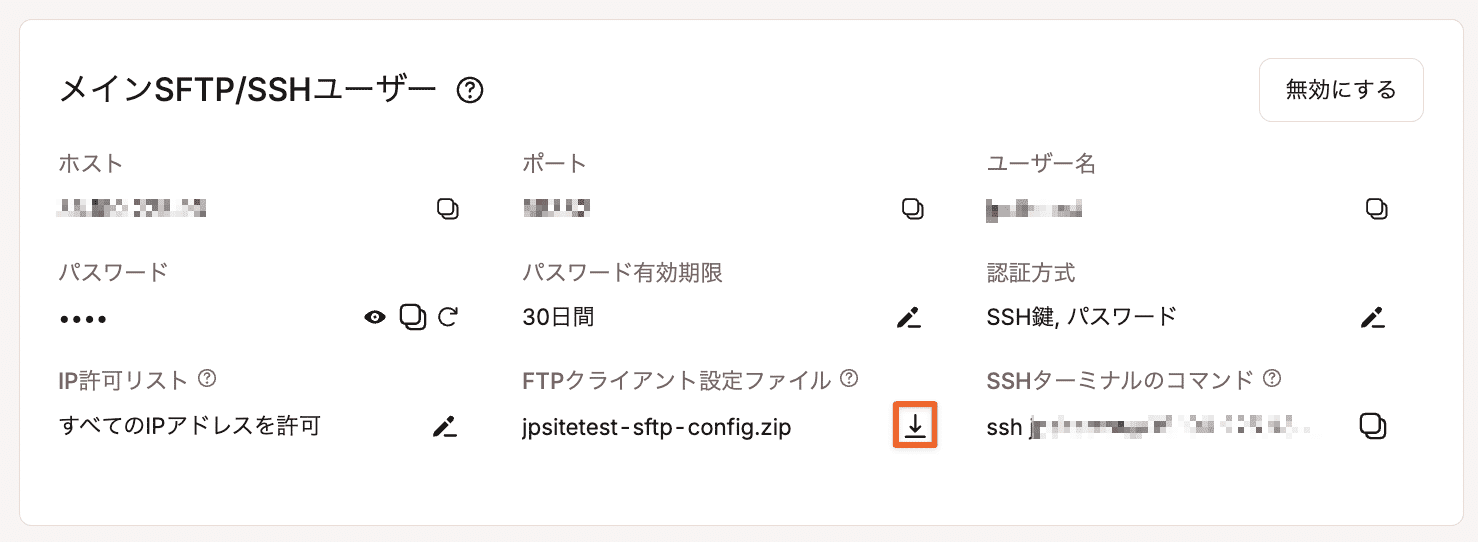Copy the SSH terminal command
Screen dimensions: 1478x542
1373,426
